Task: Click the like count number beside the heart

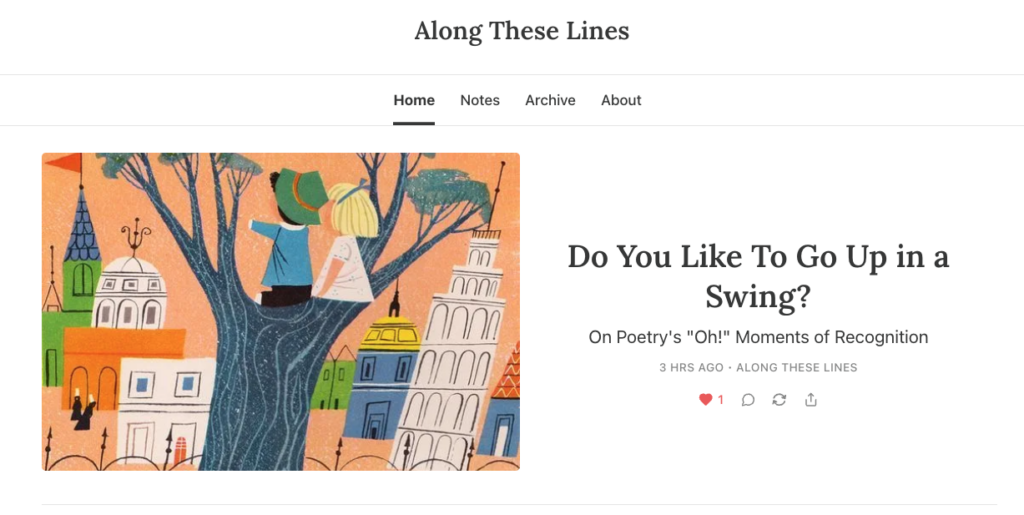Action: coord(721,400)
